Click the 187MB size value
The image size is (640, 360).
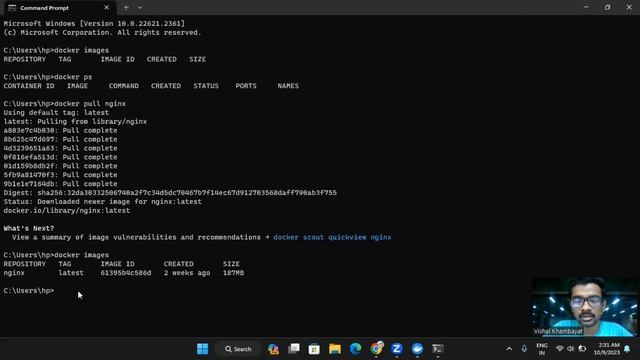tap(233, 273)
